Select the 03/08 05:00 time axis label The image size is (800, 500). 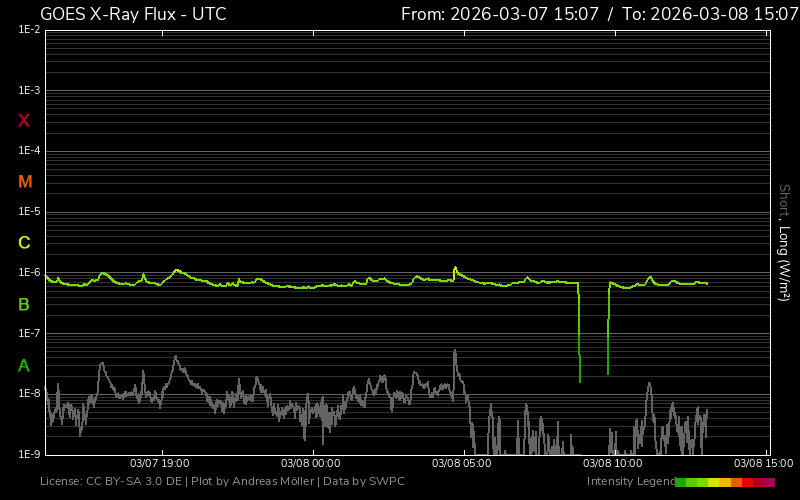pyautogui.click(x=460, y=464)
